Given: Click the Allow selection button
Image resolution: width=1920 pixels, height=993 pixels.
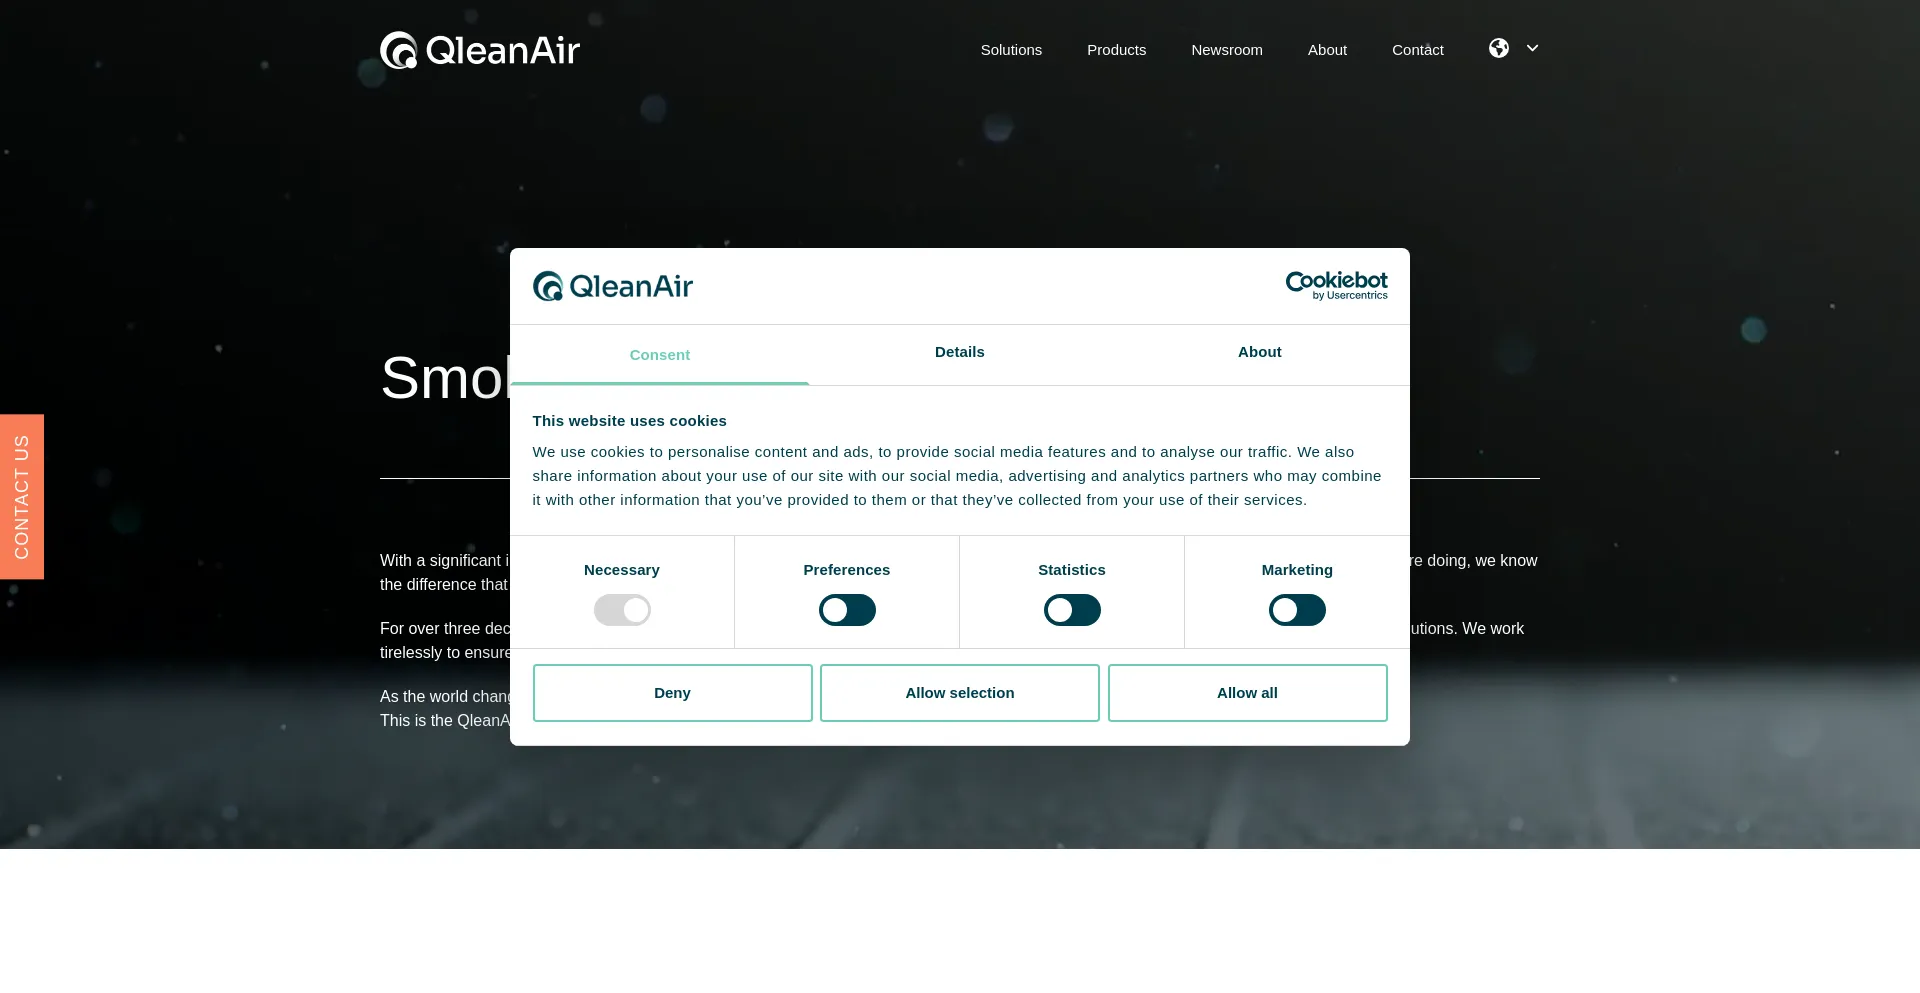Looking at the screenshot, I should [960, 693].
